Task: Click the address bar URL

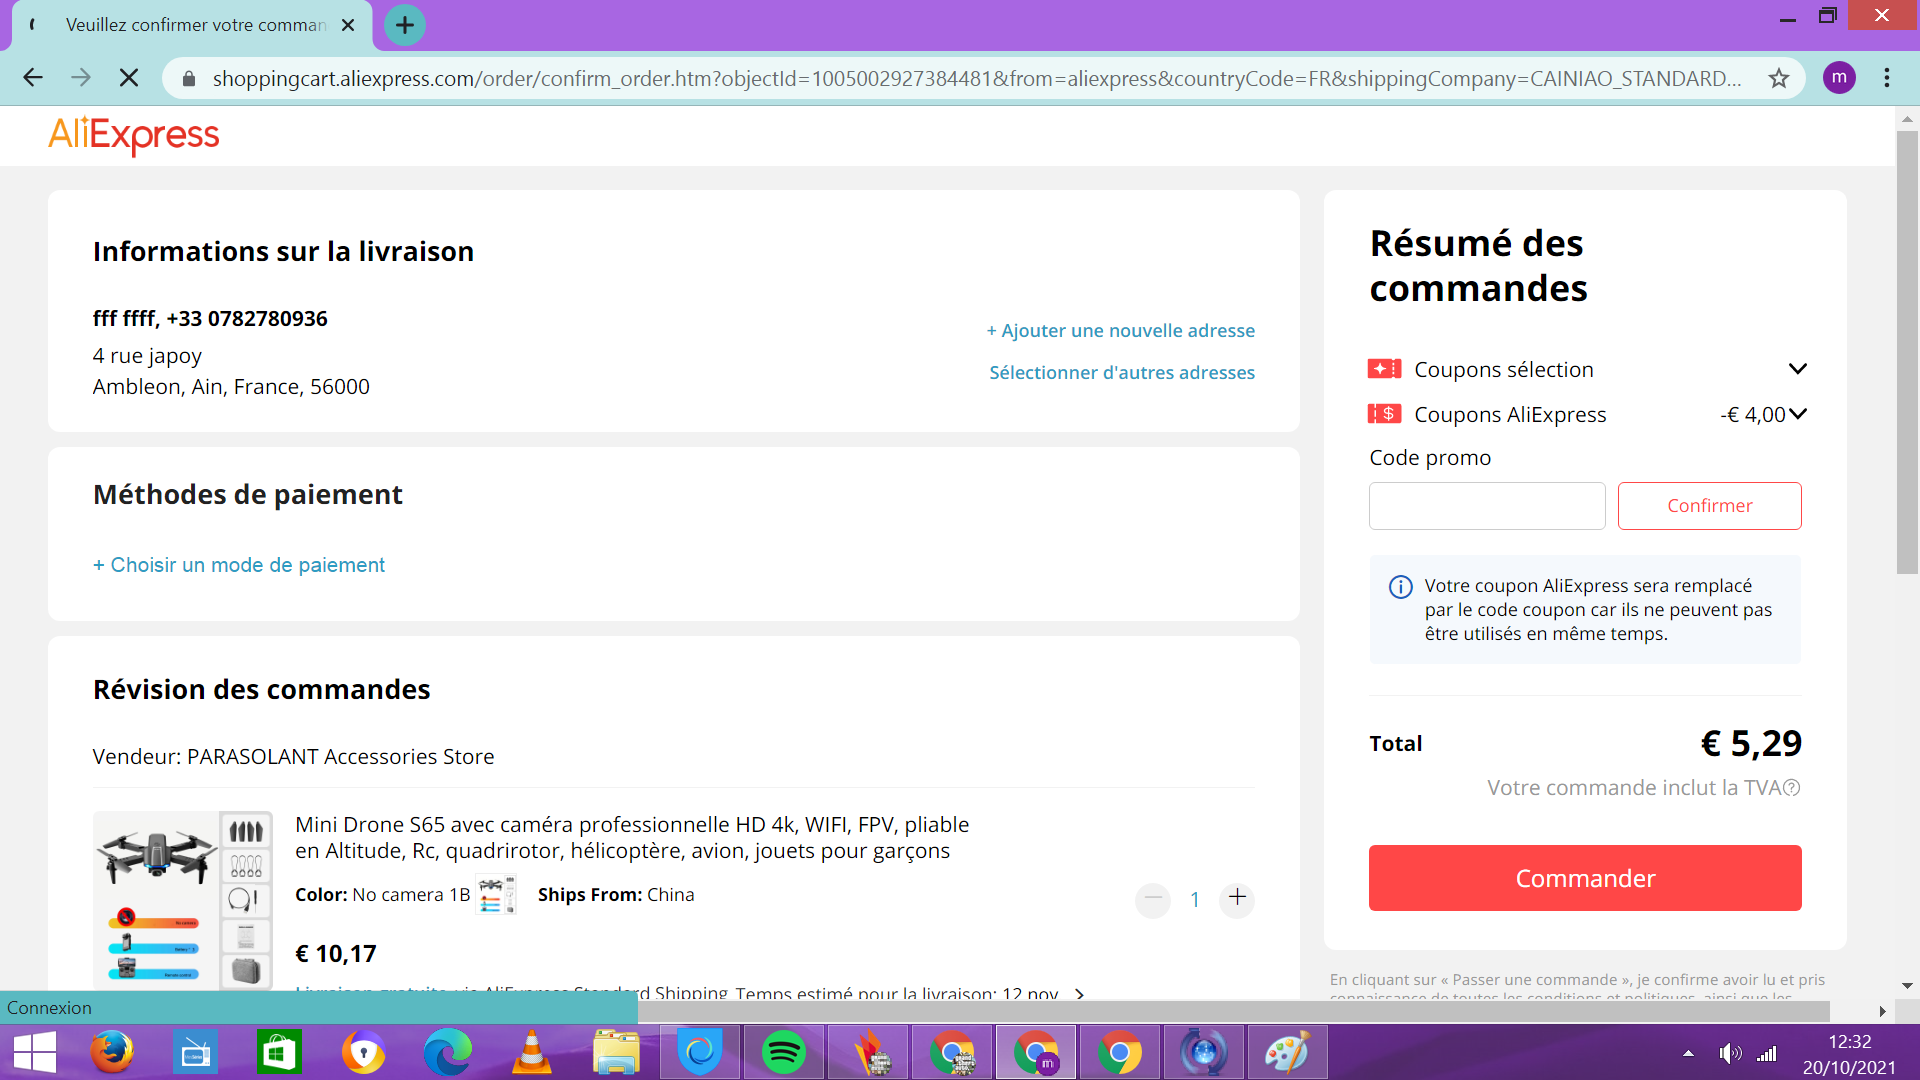Action: 975,78
